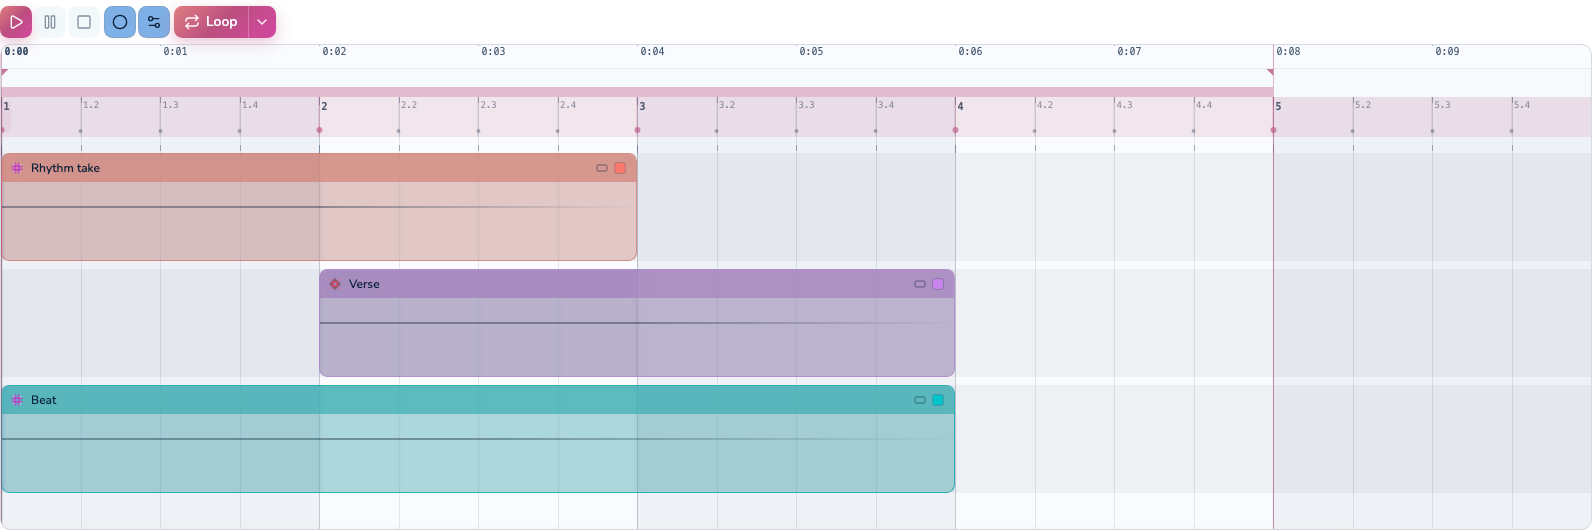Click beat 2.3 on the ruler
This screenshot has width=1592, height=530.
488,105
